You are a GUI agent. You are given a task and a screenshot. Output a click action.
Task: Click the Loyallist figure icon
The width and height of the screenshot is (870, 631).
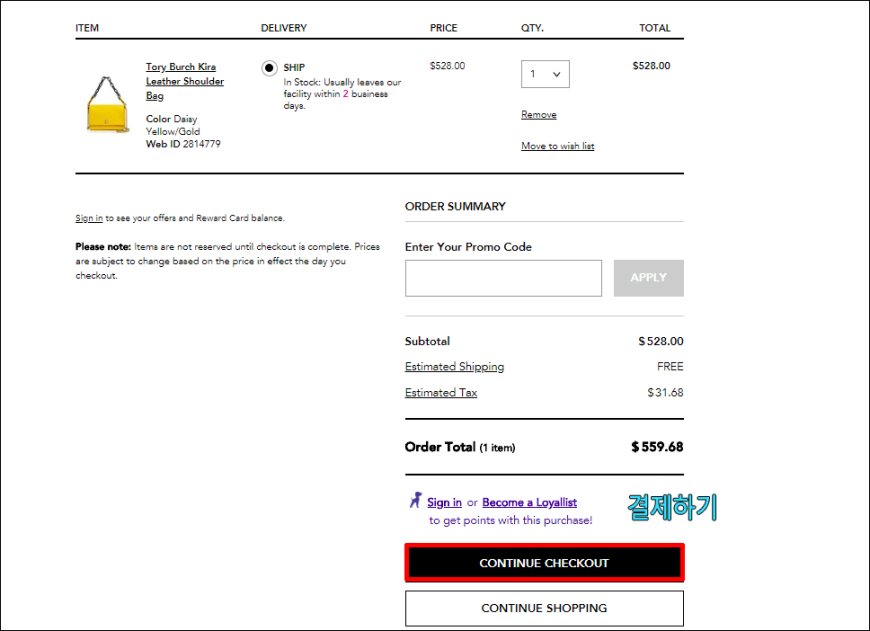(x=416, y=500)
